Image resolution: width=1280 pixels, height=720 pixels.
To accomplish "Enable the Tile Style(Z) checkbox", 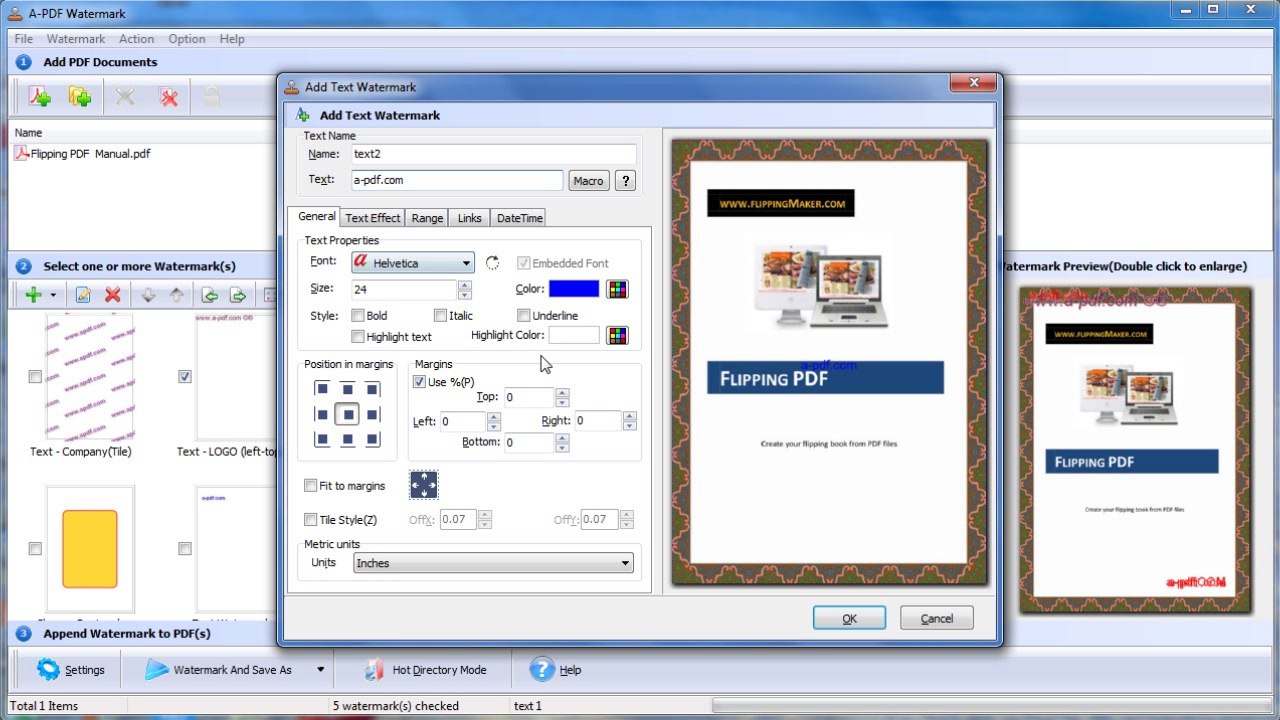I will [310, 520].
